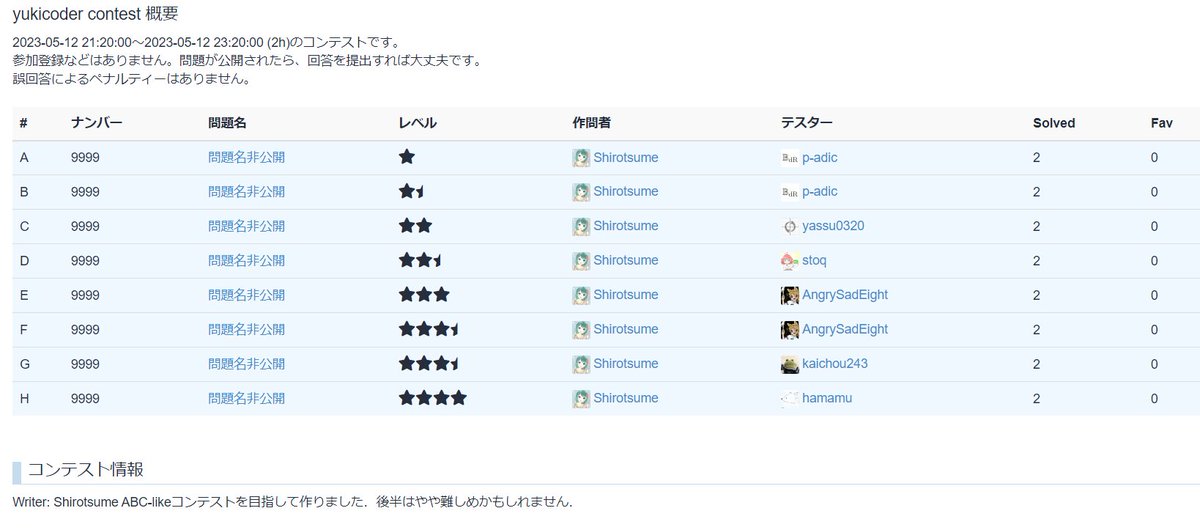This screenshot has width=1200, height=530.
Task: Open tester kaichou243 profile
Action: tap(835, 364)
